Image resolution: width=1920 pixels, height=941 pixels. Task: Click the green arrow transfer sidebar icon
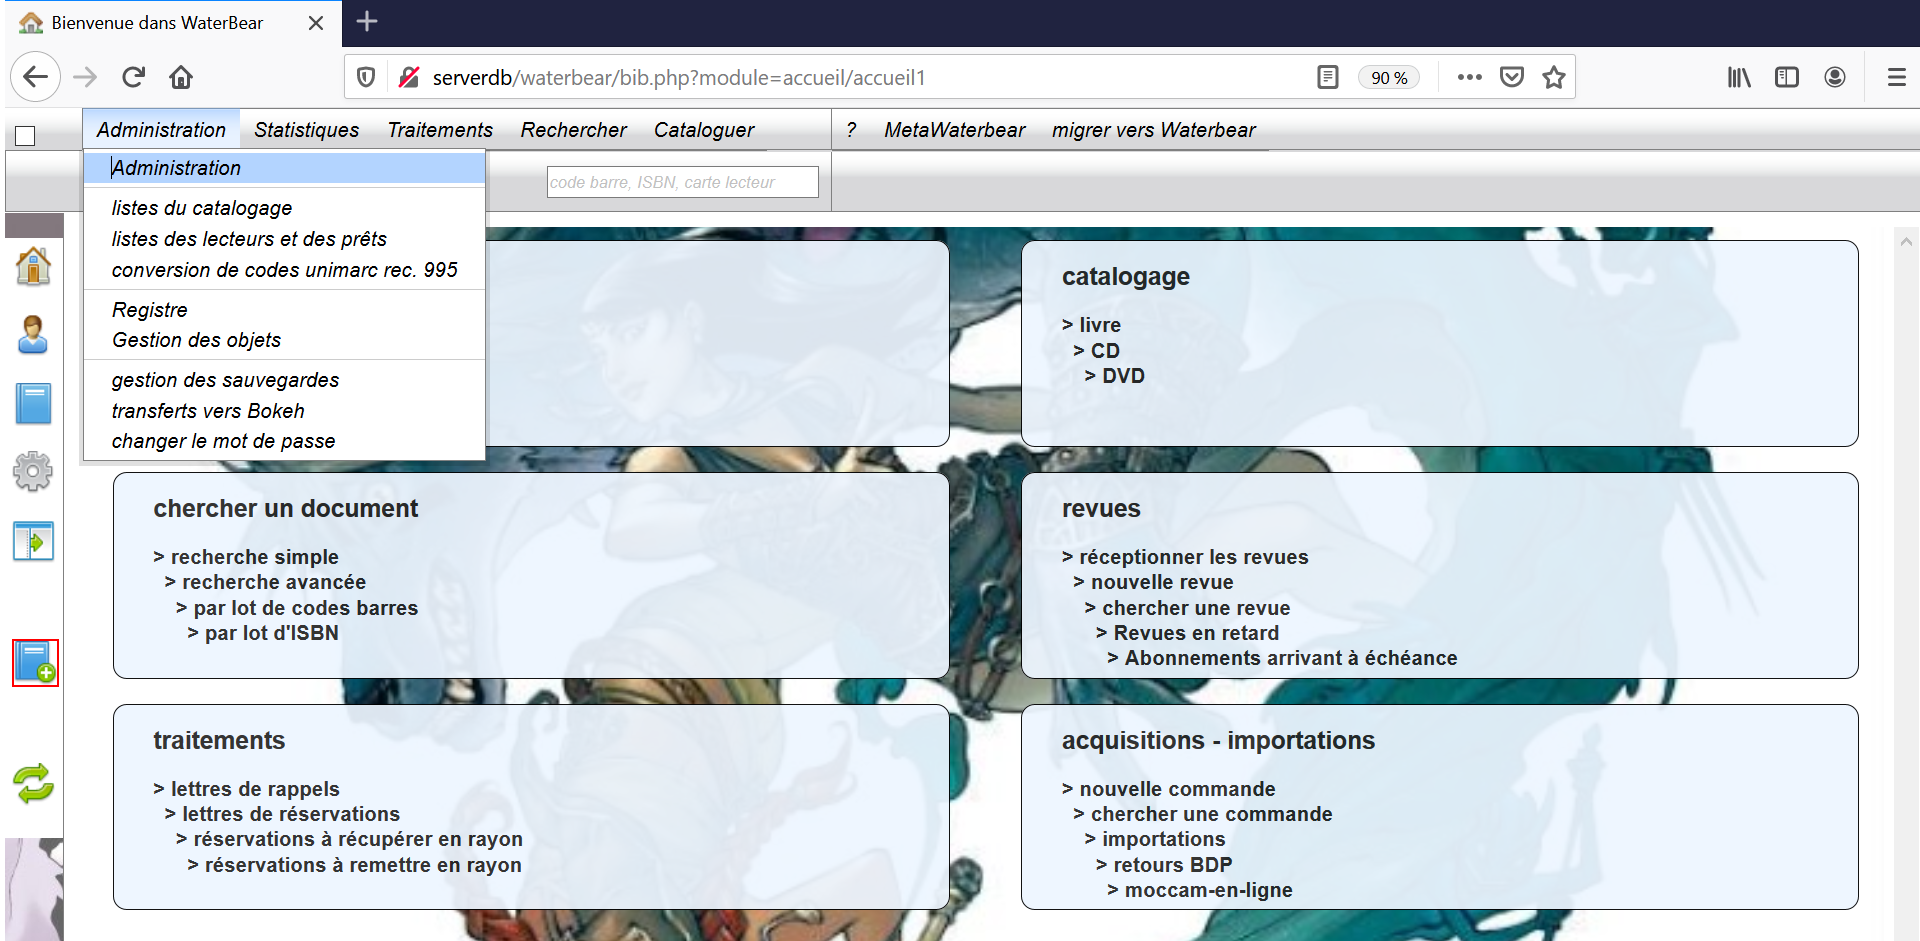pyautogui.click(x=33, y=541)
